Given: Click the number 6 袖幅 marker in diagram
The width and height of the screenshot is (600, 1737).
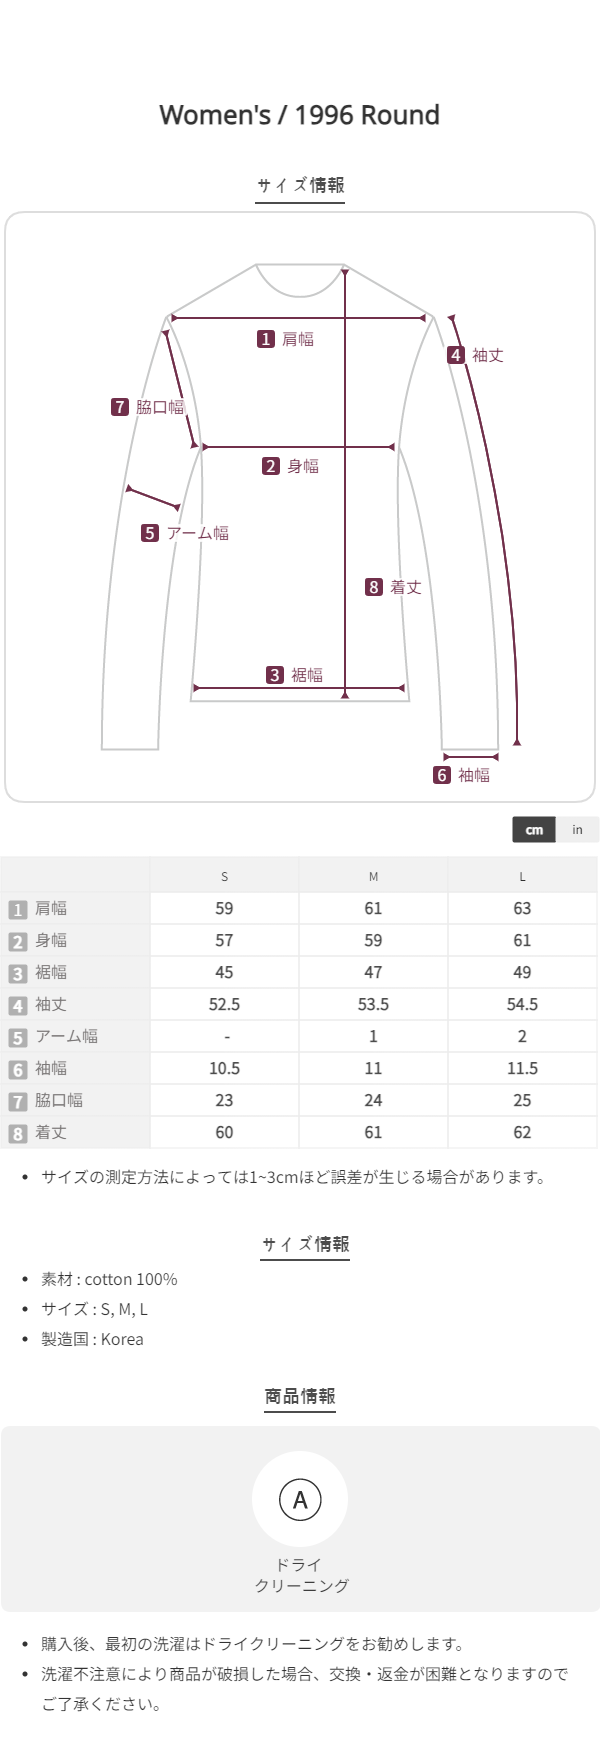Looking at the screenshot, I should tap(442, 775).
